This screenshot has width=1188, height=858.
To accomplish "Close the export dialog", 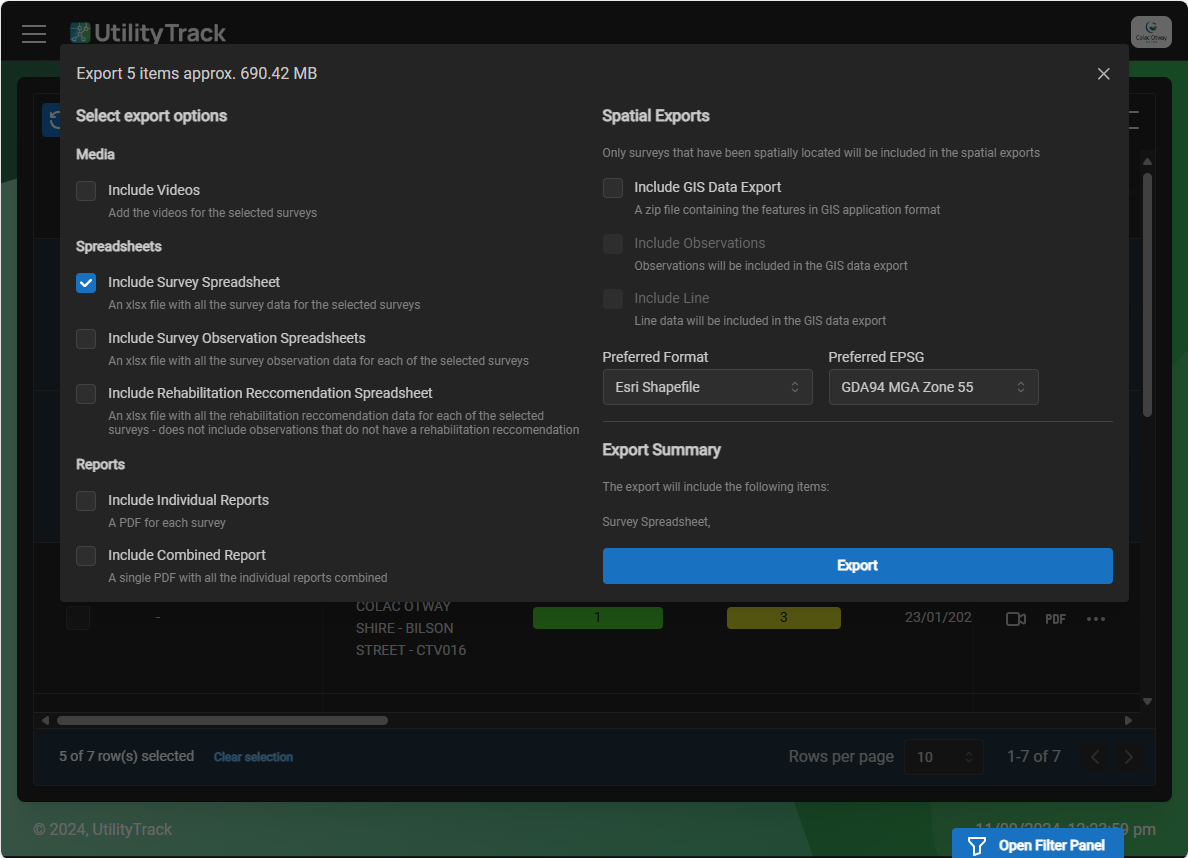I will [x=1103, y=74].
